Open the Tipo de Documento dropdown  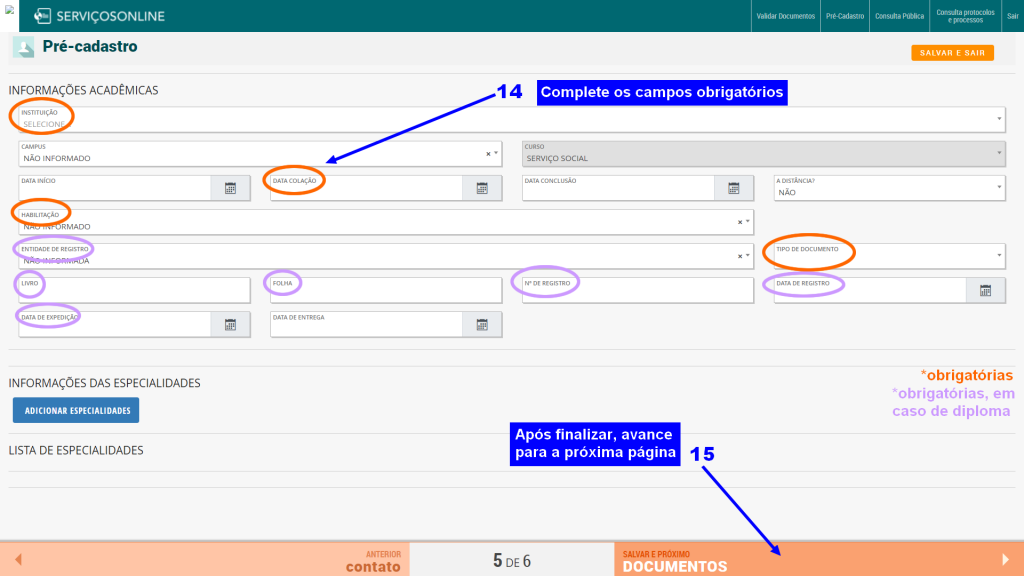point(998,256)
